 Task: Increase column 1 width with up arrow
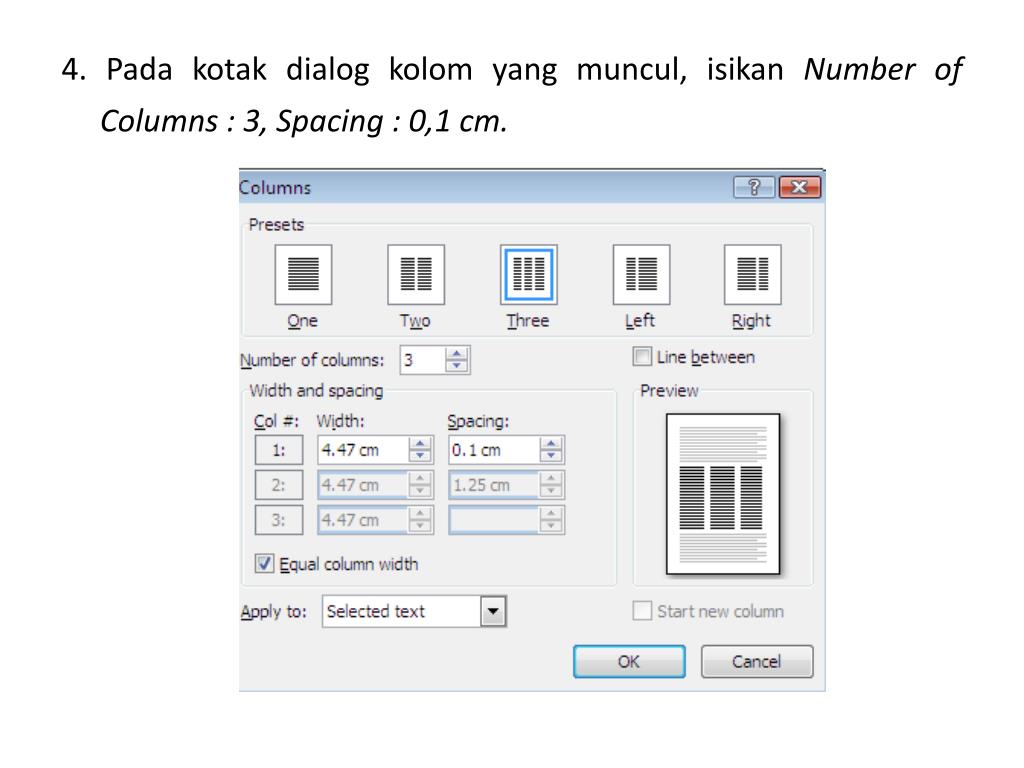coord(420,443)
